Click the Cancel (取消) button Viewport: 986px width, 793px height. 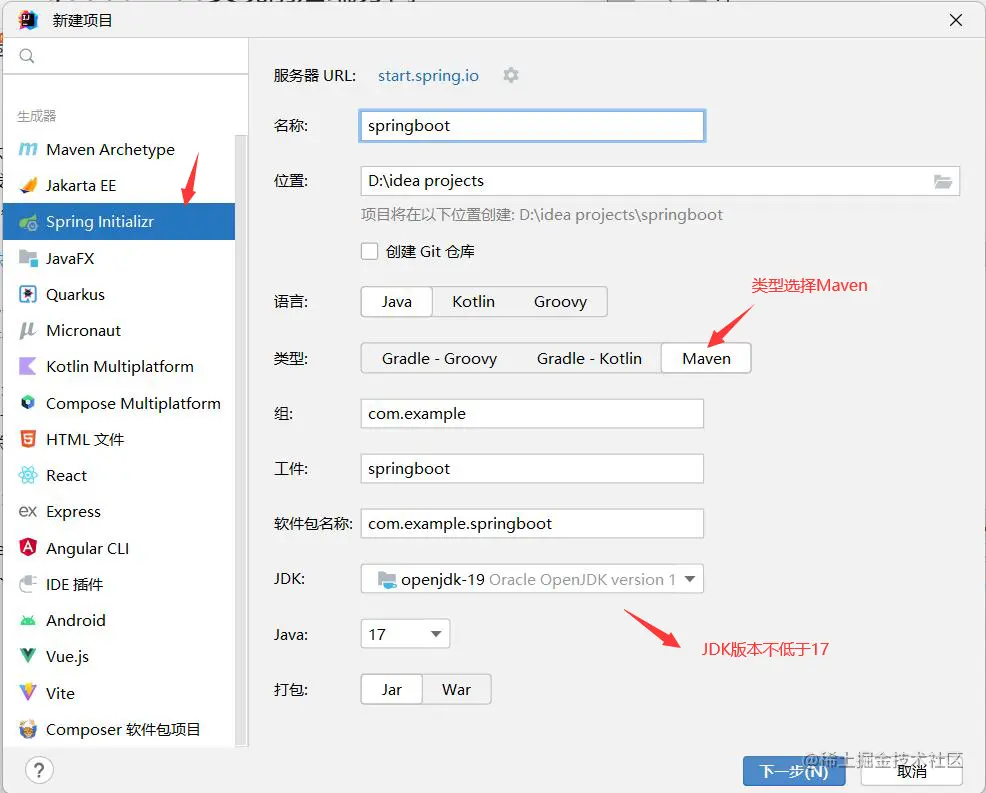912,771
